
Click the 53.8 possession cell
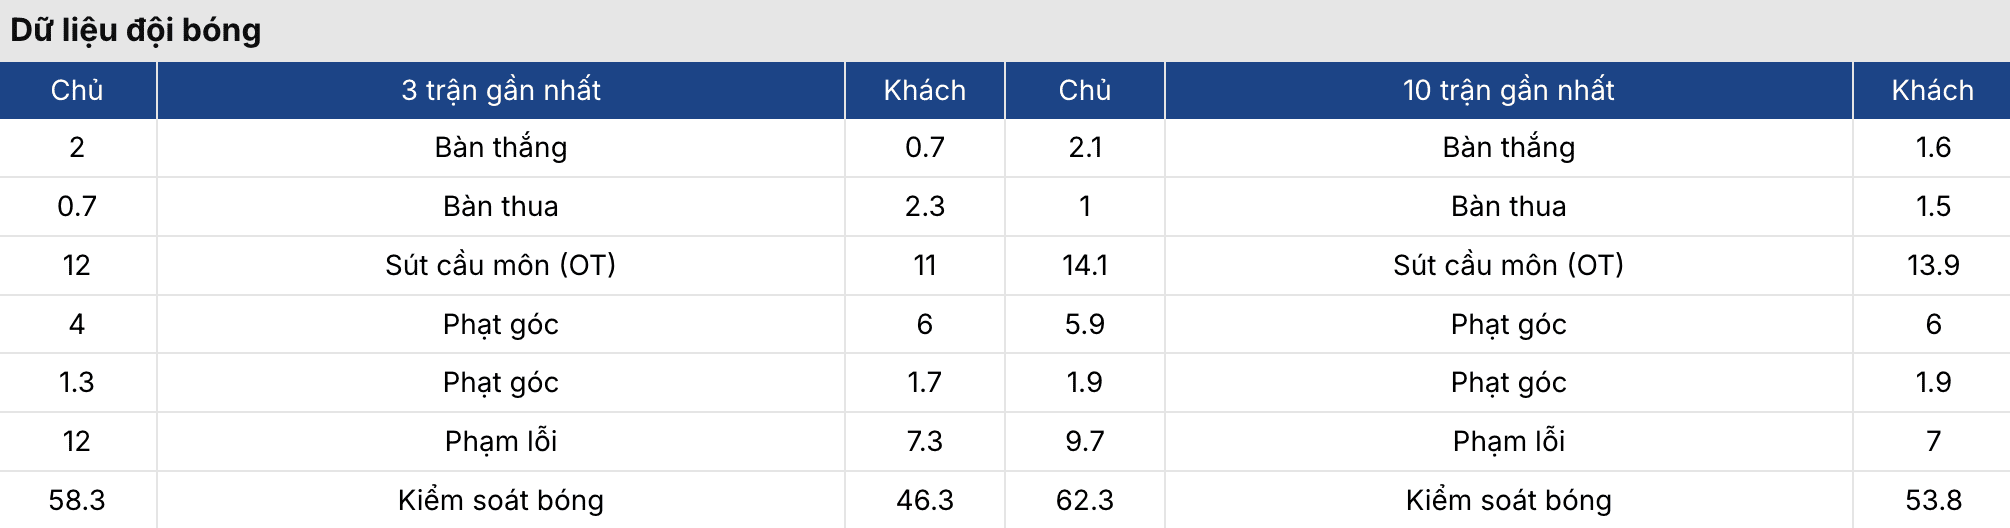click(x=1932, y=500)
